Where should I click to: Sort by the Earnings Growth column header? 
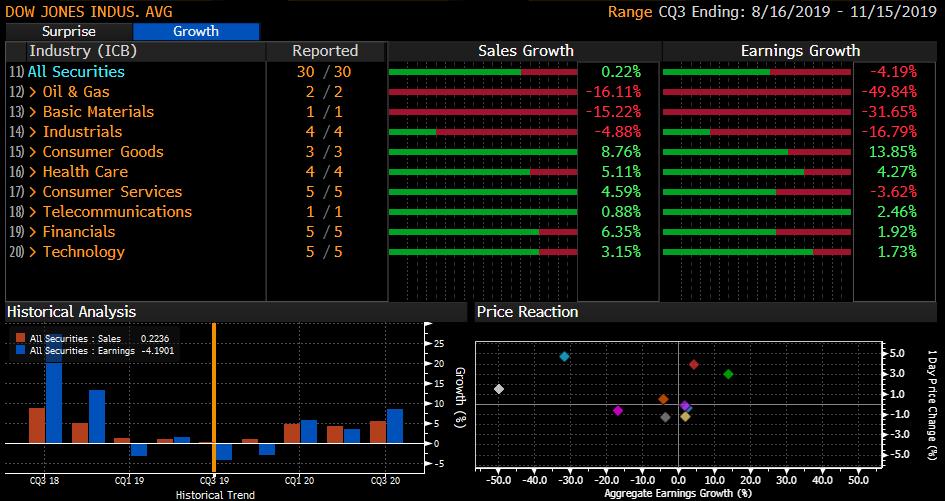coord(799,51)
